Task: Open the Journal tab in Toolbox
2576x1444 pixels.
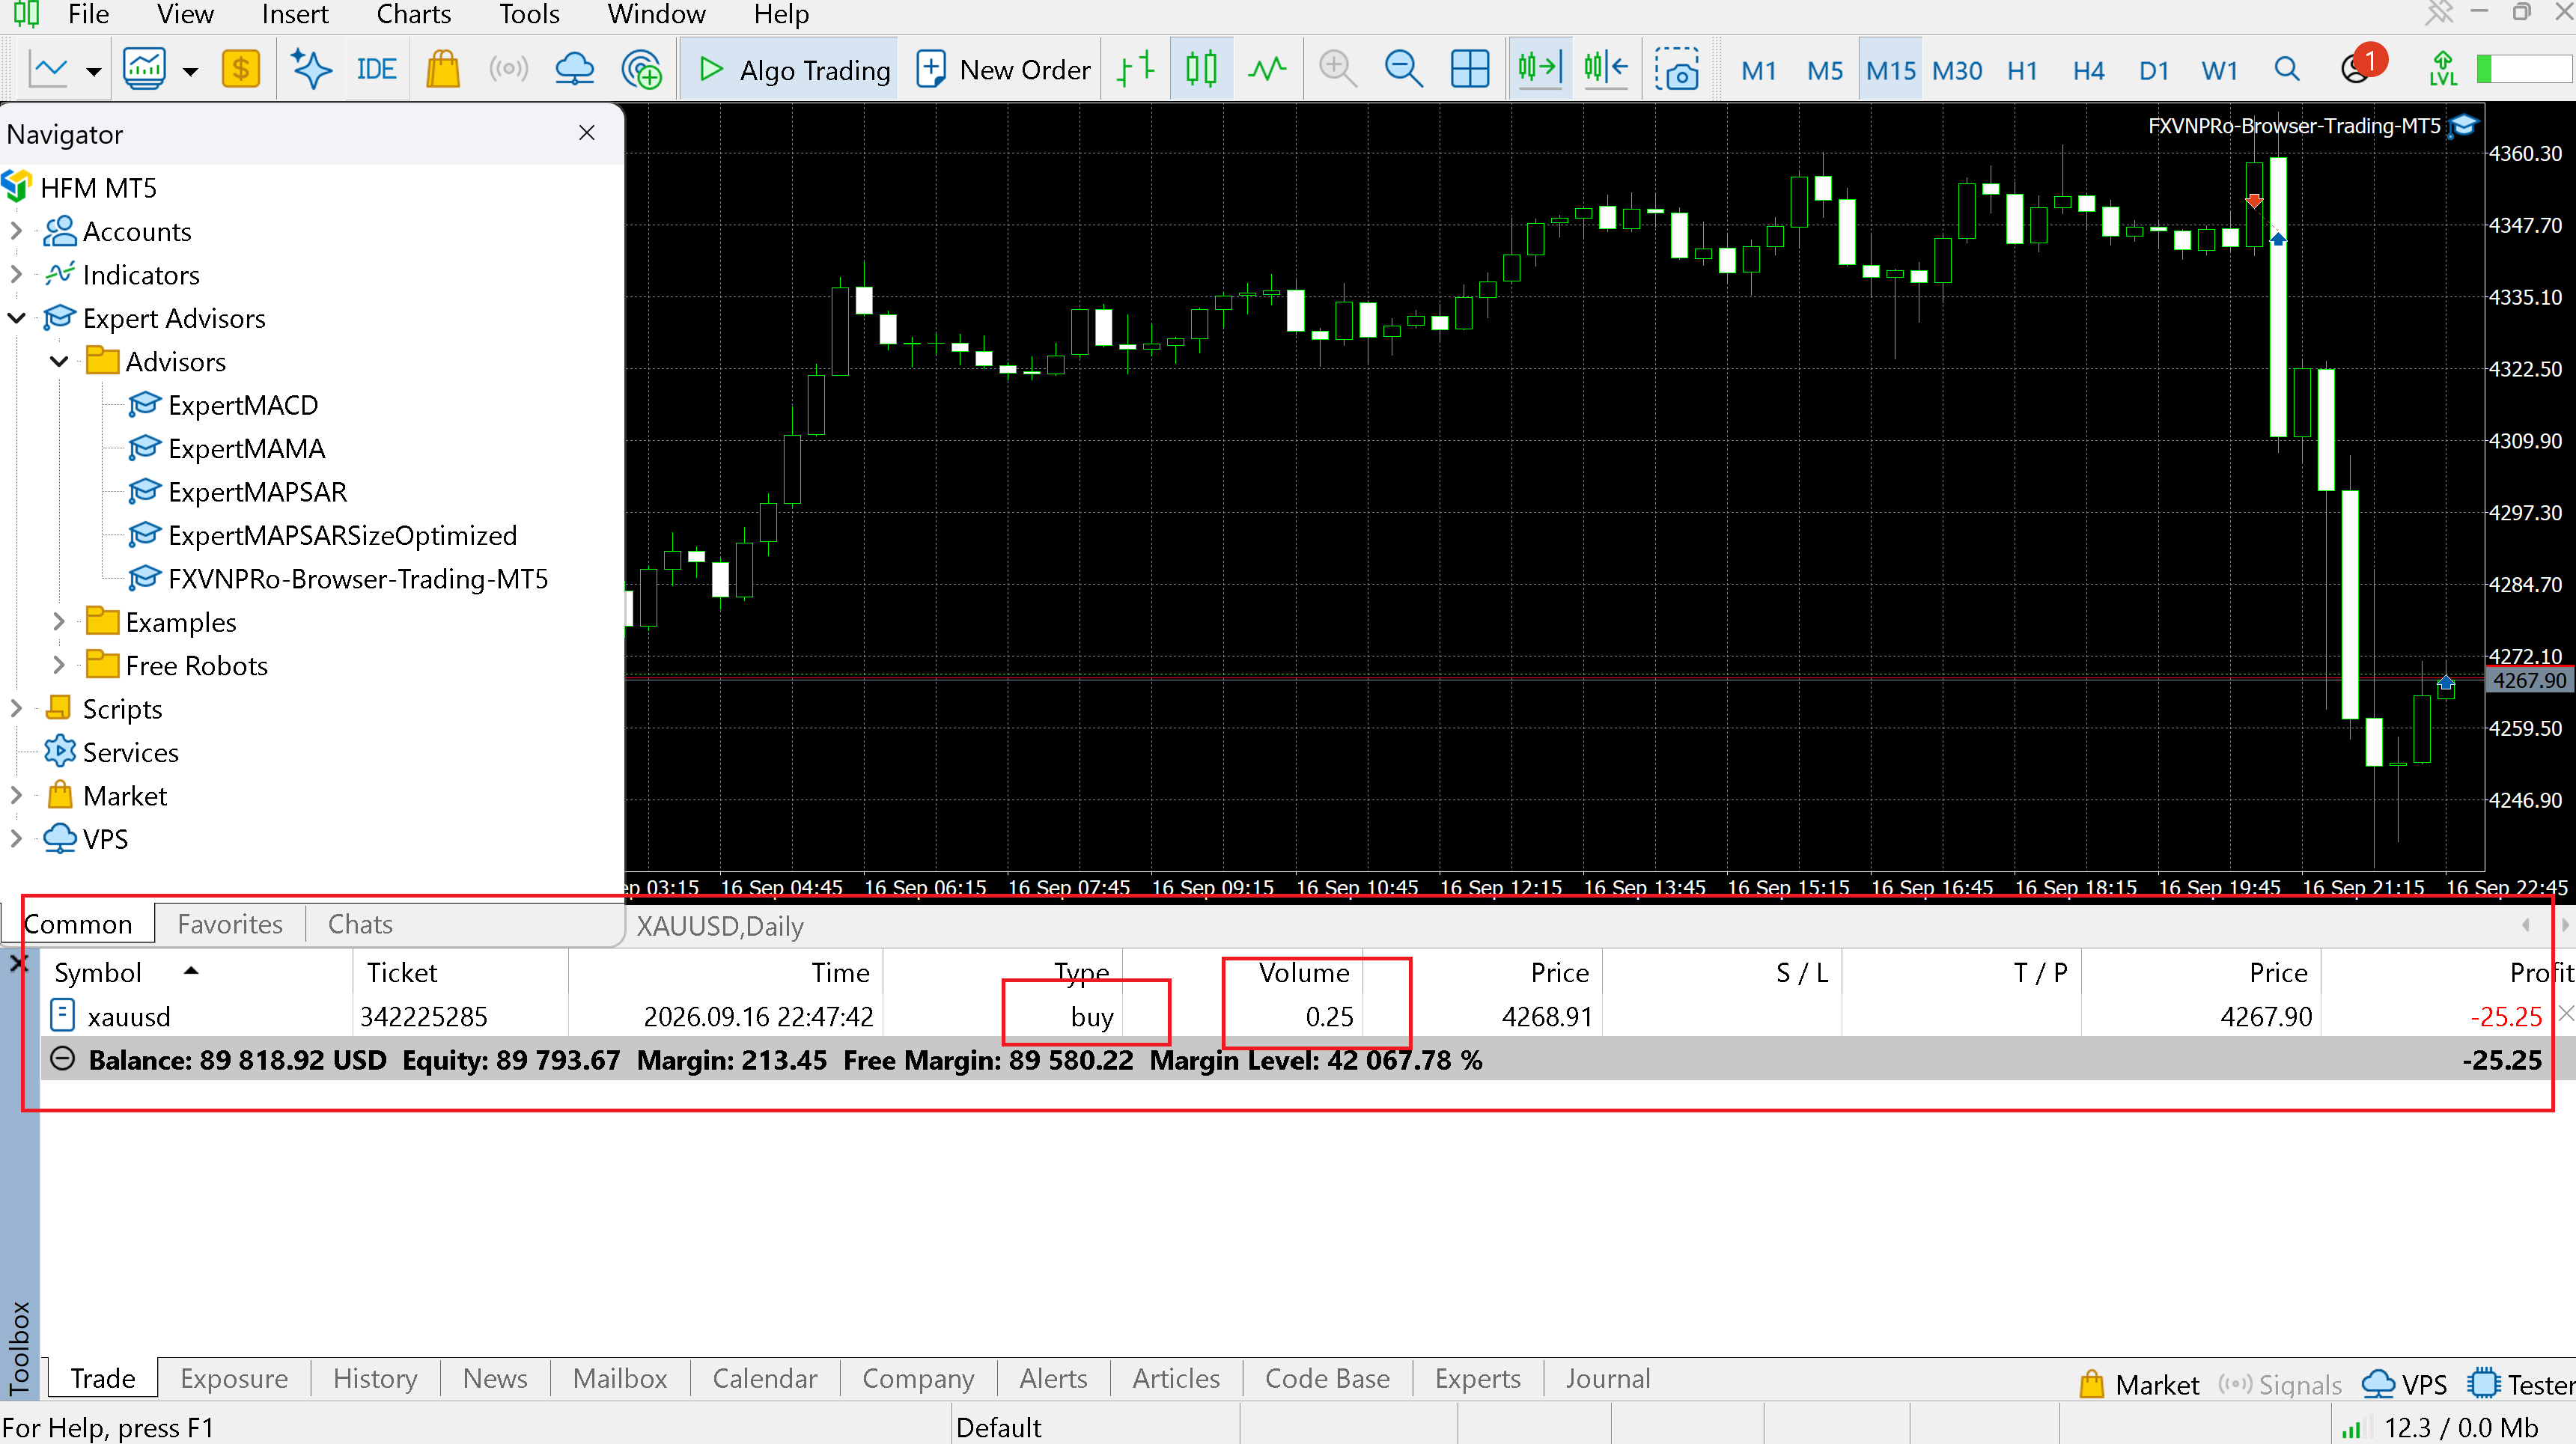Action: pyautogui.click(x=1607, y=1379)
